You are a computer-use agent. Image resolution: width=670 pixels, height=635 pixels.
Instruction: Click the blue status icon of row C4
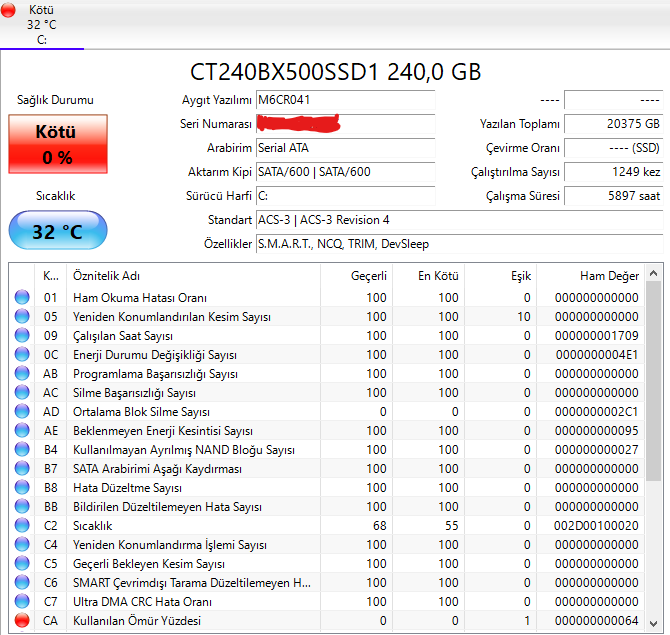tap(22, 544)
